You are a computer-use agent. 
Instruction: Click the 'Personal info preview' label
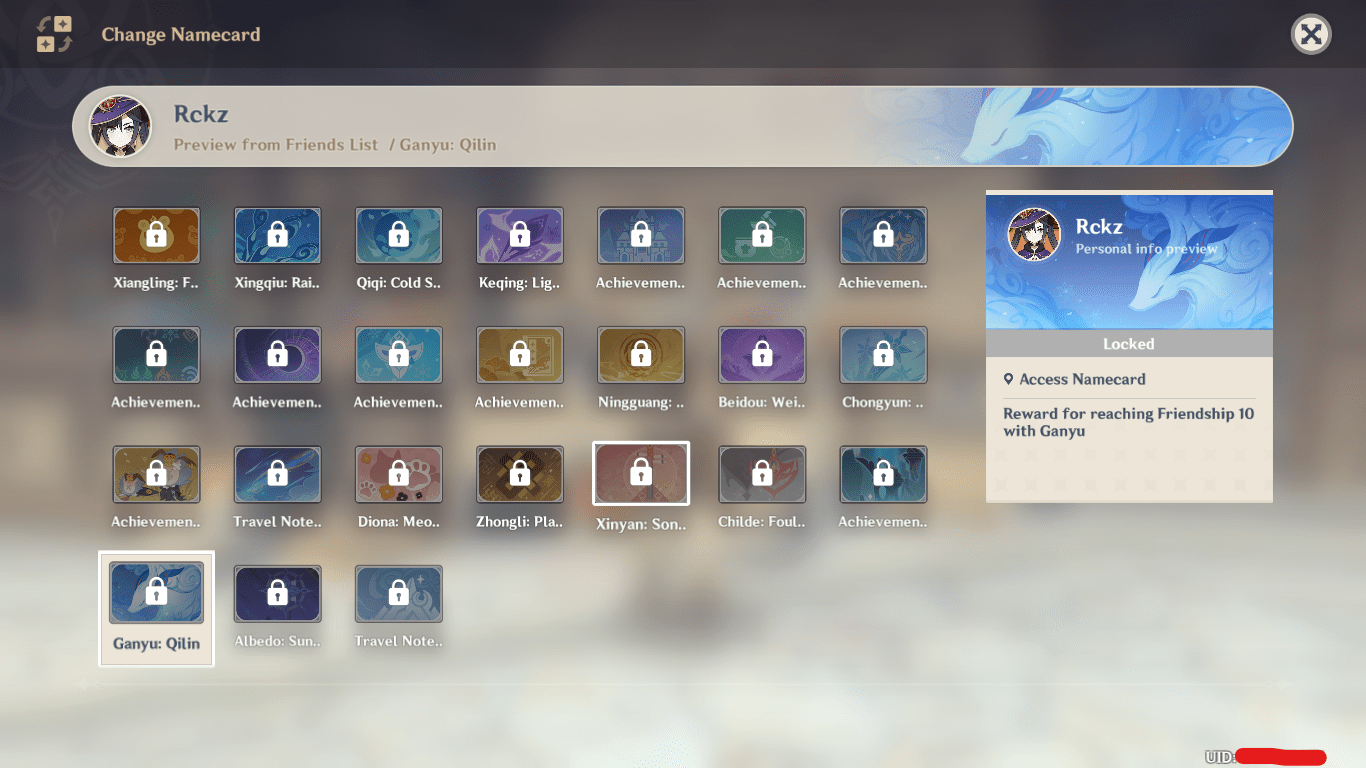coord(1146,249)
